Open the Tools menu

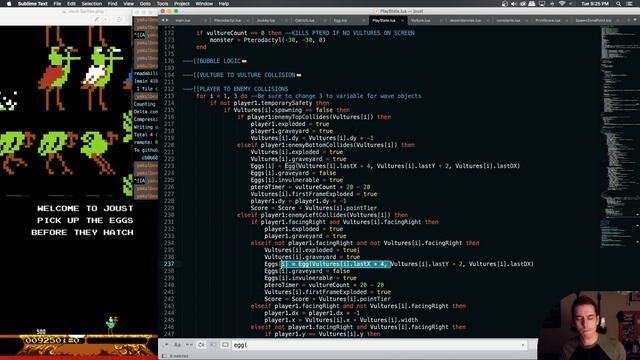[162, 4]
